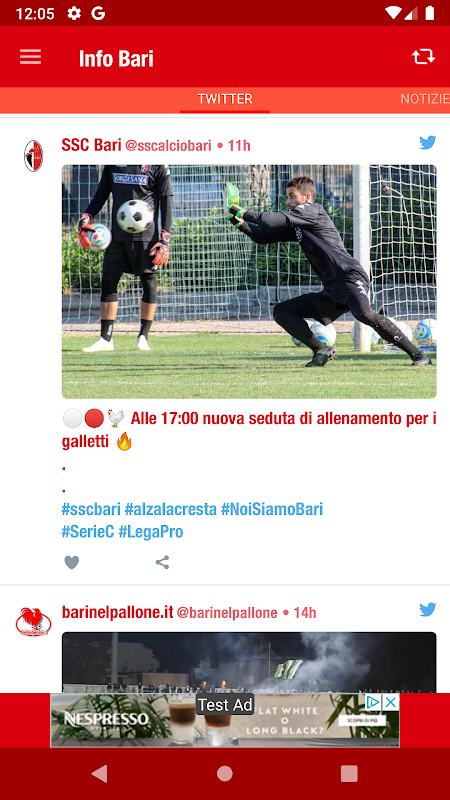Share the SSC Bari tweet
This screenshot has width=450, height=800.
click(162, 562)
